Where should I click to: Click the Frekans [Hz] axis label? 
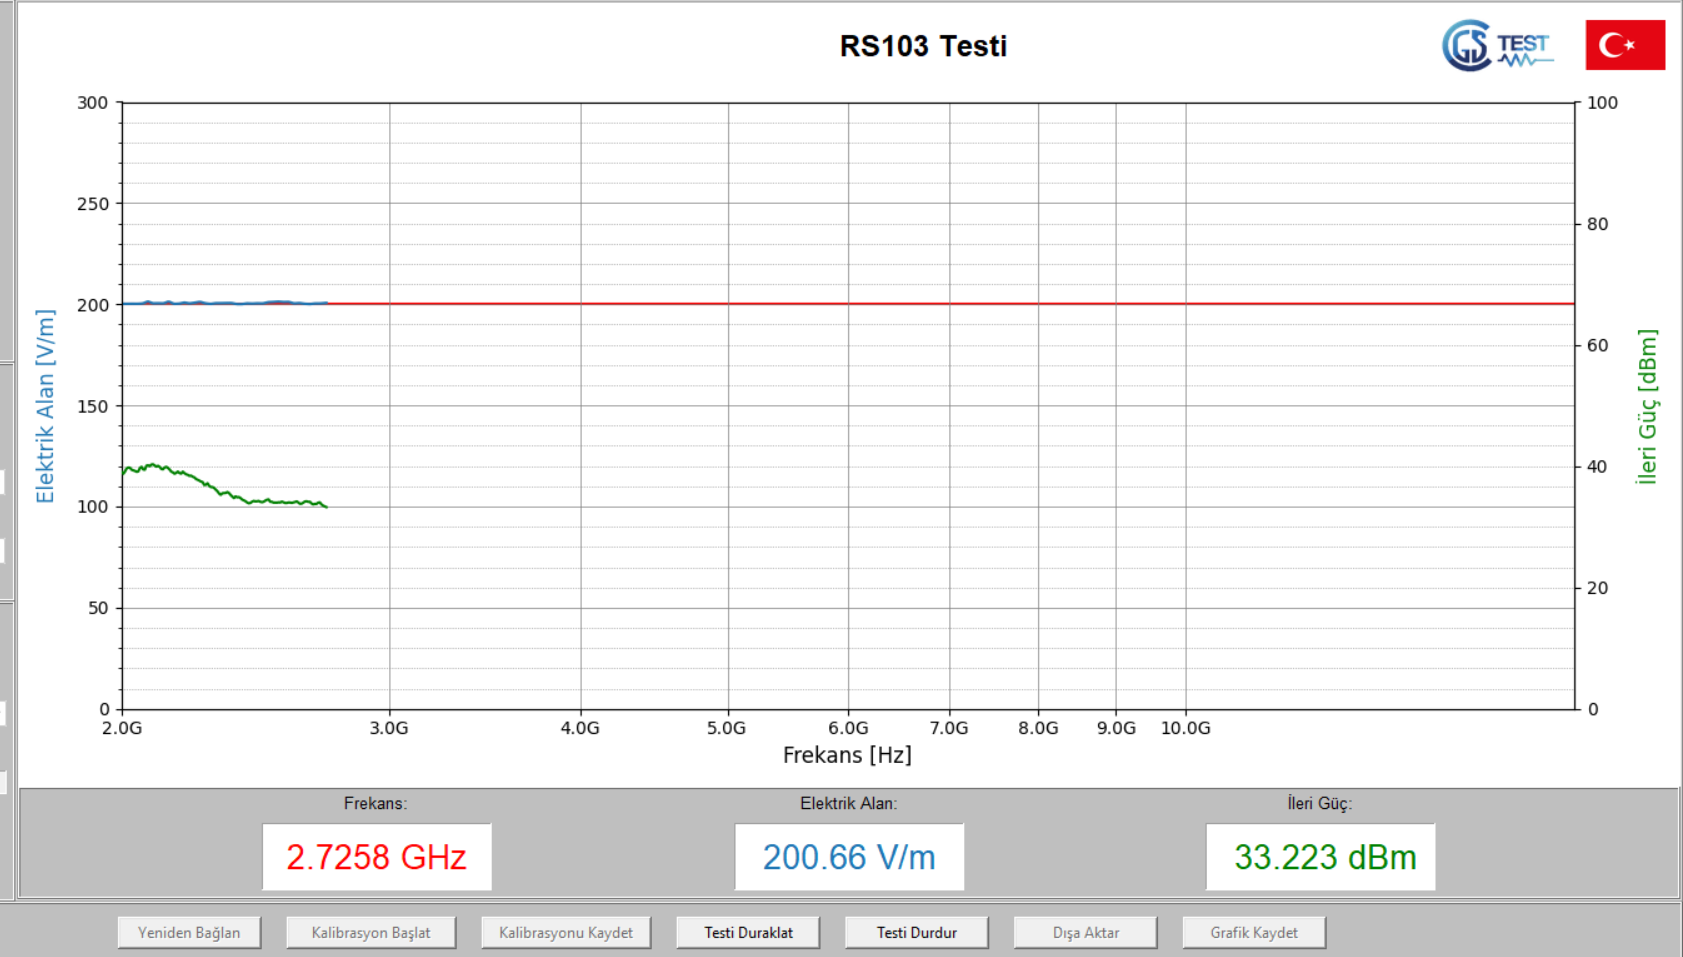click(x=846, y=755)
